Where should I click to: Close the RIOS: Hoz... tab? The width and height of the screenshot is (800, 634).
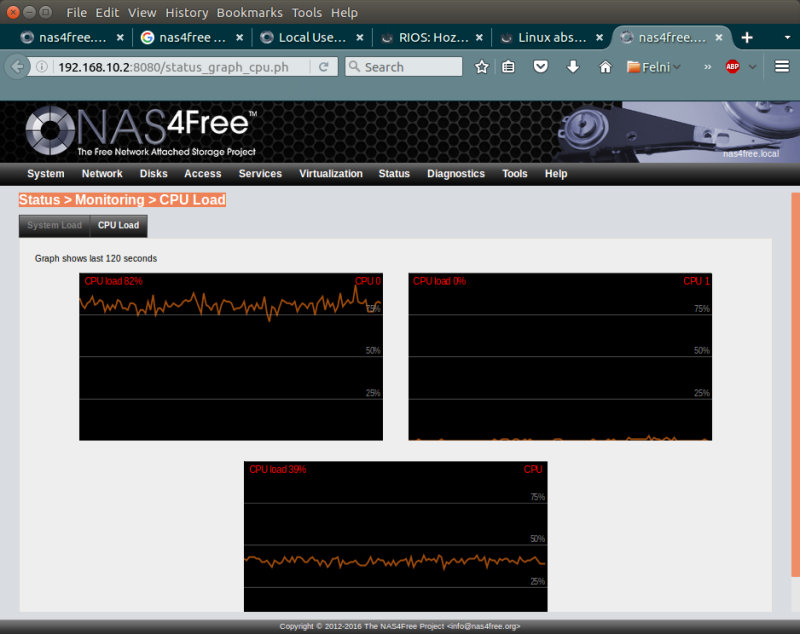[x=479, y=37]
